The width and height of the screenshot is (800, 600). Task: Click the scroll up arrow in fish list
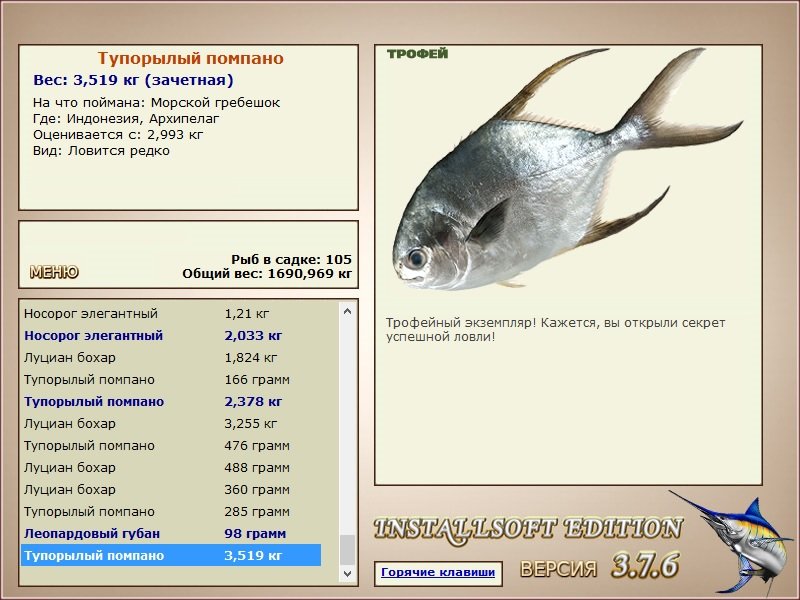pos(347,311)
